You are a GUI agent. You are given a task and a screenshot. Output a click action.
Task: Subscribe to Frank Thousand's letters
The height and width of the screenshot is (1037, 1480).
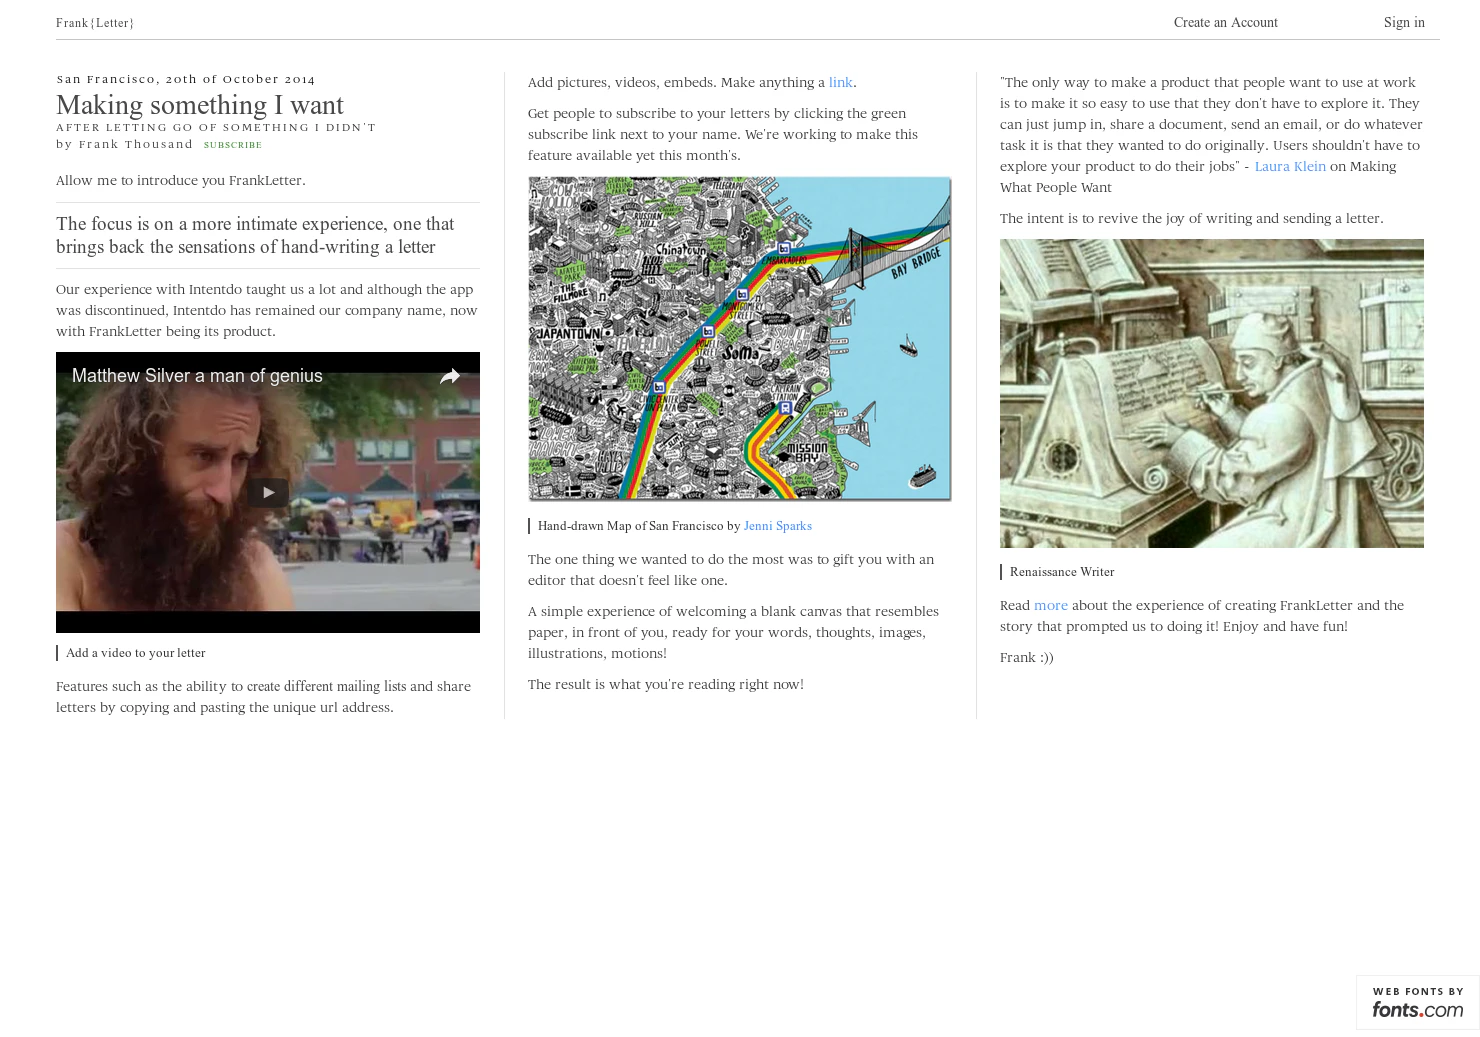coord(233,145)
